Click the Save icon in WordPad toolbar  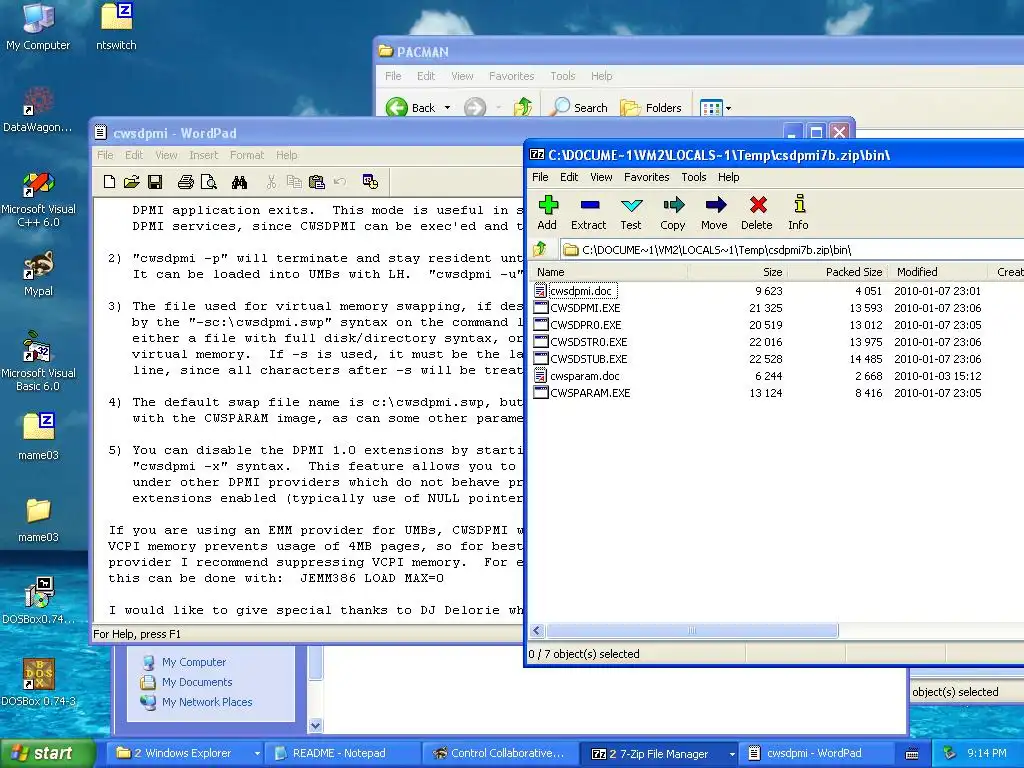point(155,182)
